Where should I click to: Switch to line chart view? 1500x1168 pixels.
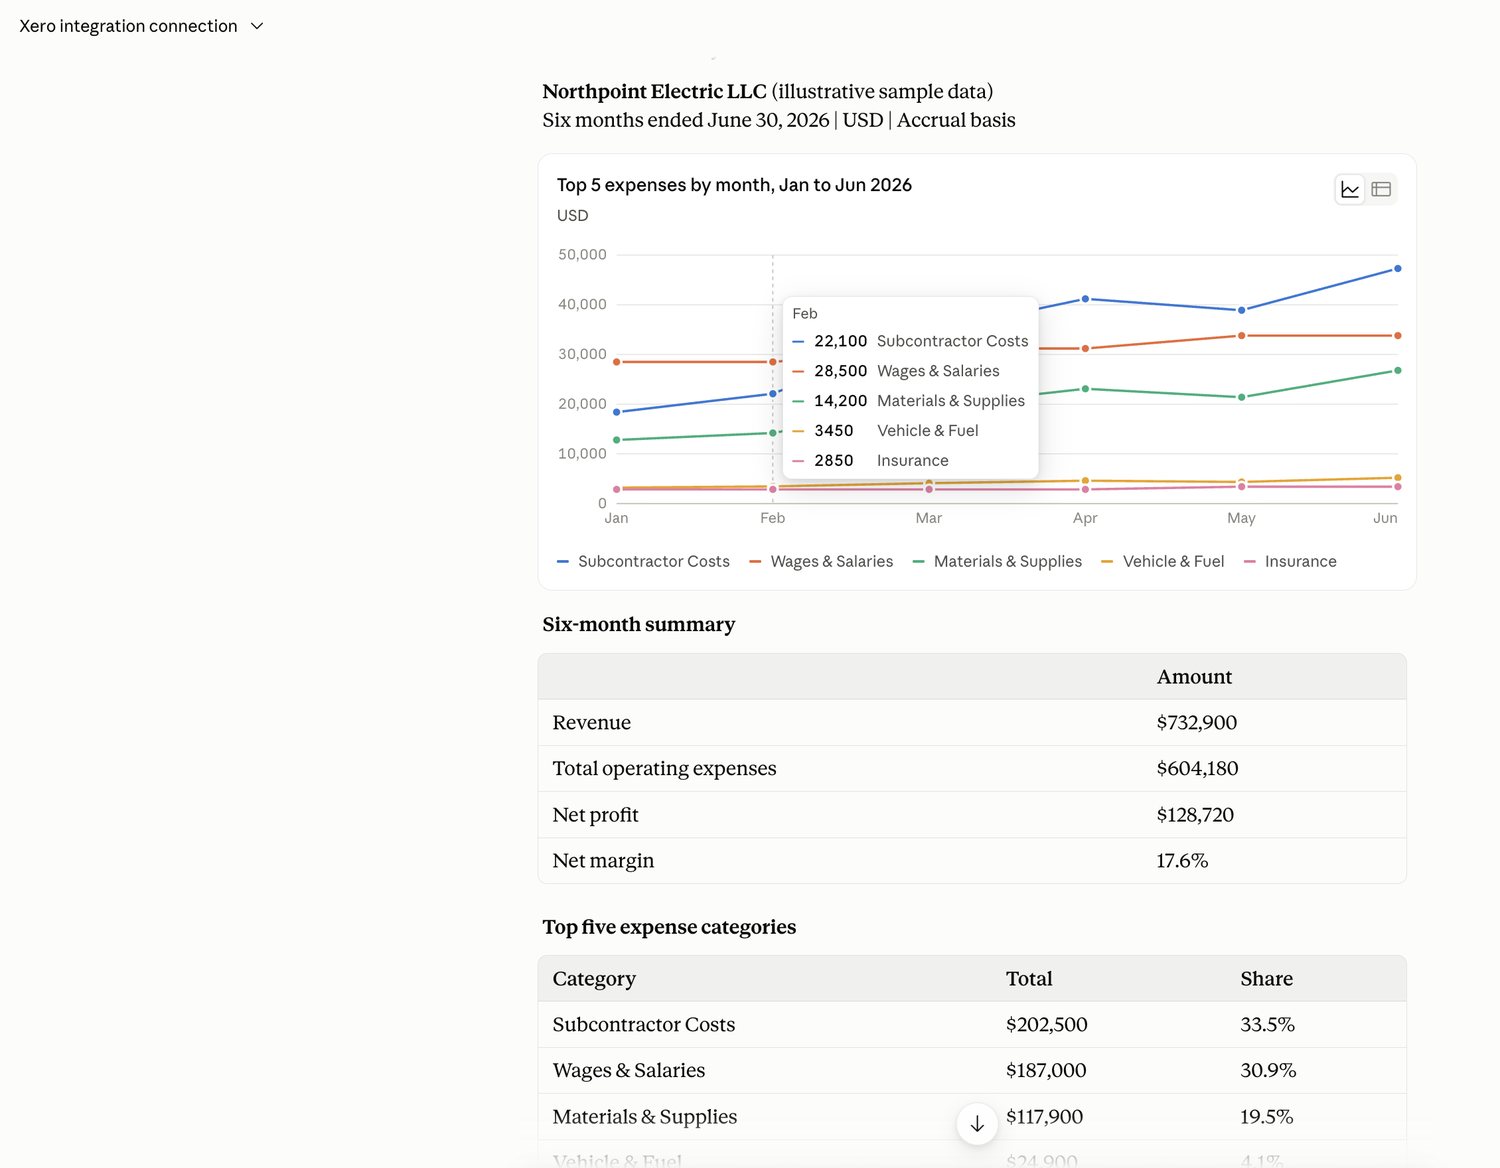pos(1350,189)
